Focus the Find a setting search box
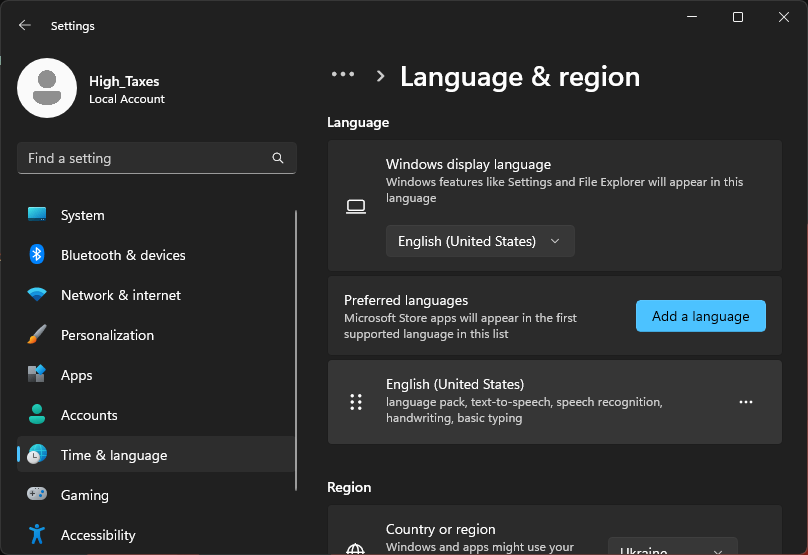The width and height of the screenshot is (808, 555). coord(145,158)
